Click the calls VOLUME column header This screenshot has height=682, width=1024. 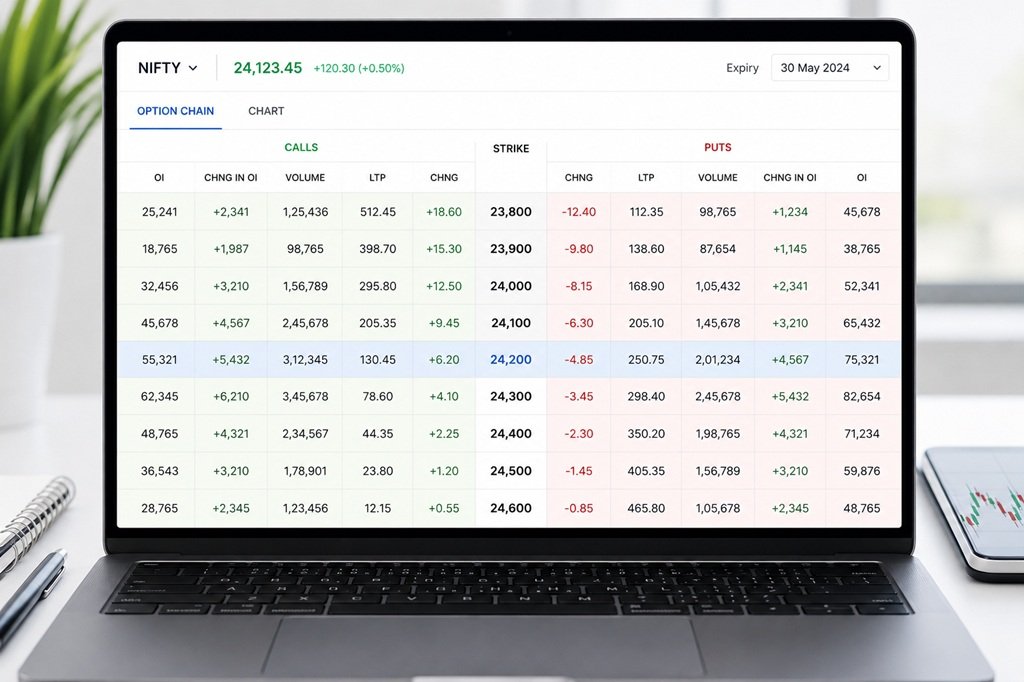(305, 178)
